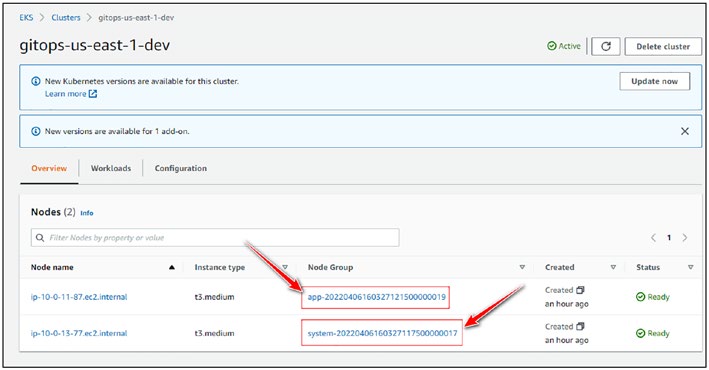Open the Nodes Info link

(x=87, y=213)
